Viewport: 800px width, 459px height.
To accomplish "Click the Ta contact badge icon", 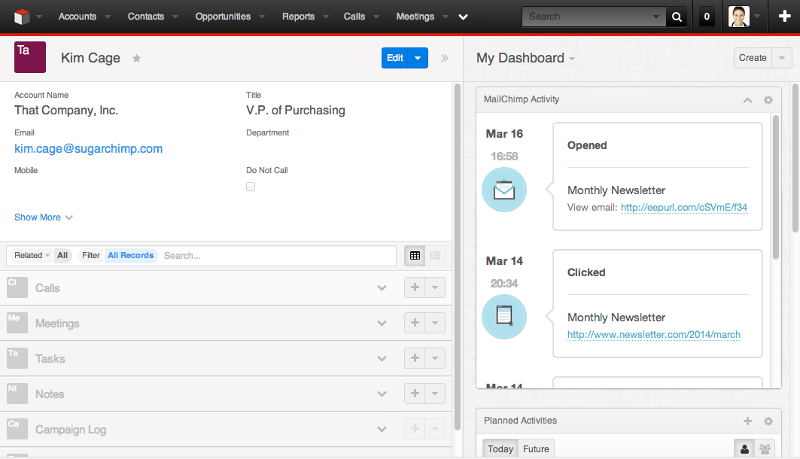I will 30,57.
